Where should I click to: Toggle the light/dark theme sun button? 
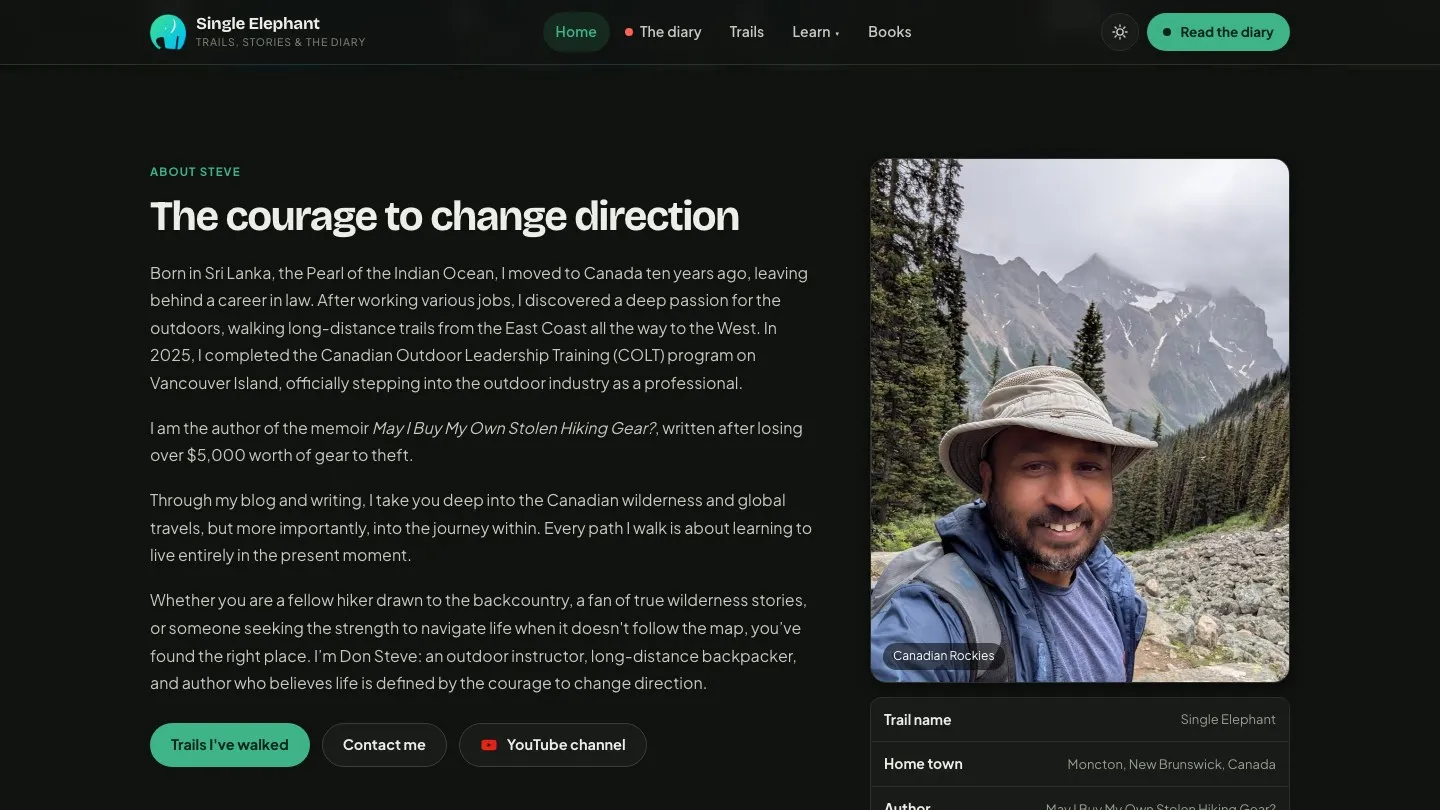tap(1120, 32)
